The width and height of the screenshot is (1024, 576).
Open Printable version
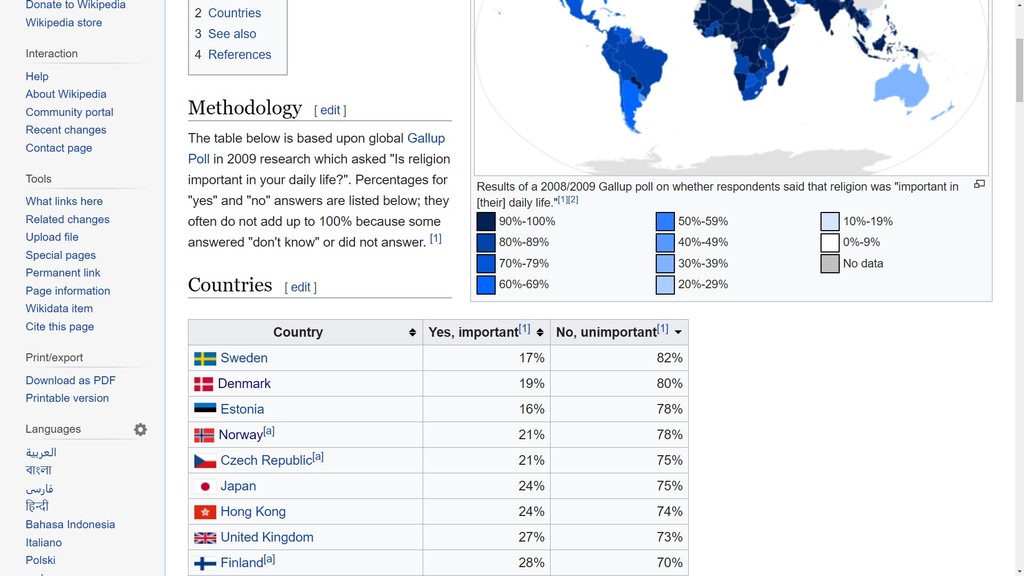67,398
